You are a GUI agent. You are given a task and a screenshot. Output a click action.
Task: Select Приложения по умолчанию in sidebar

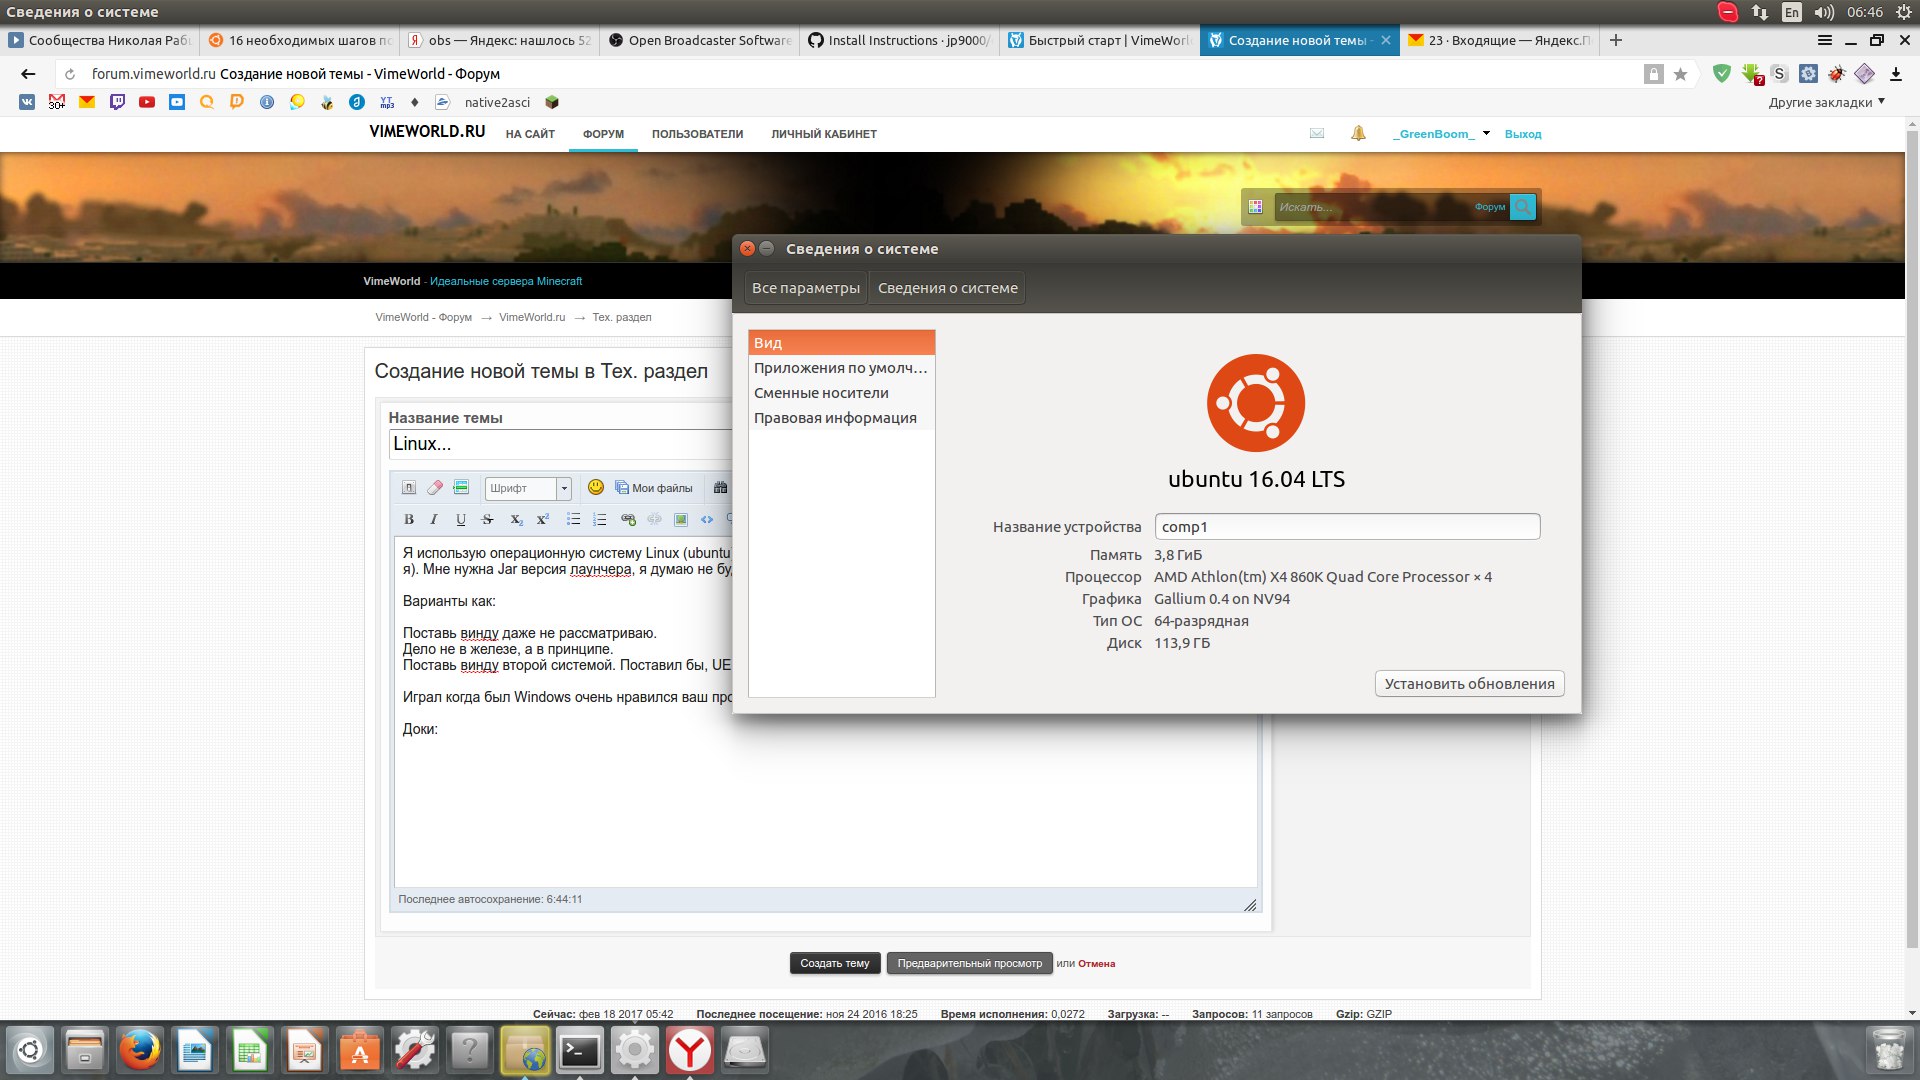click(x=841, y=368)
